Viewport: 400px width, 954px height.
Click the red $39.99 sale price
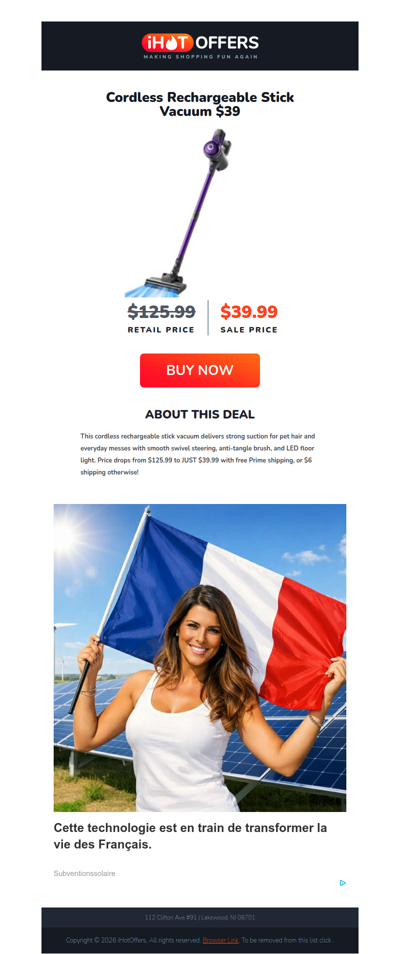tap(248, 312)
